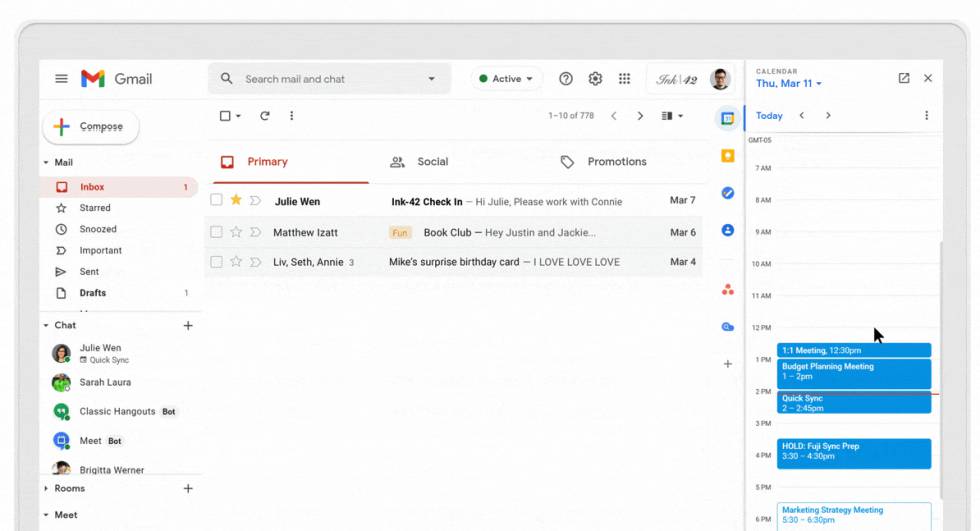This screenshot has width=980, height=531.
Task: Open calendar in a new tab
Action: pyautogui.click(x=904, y=78)
